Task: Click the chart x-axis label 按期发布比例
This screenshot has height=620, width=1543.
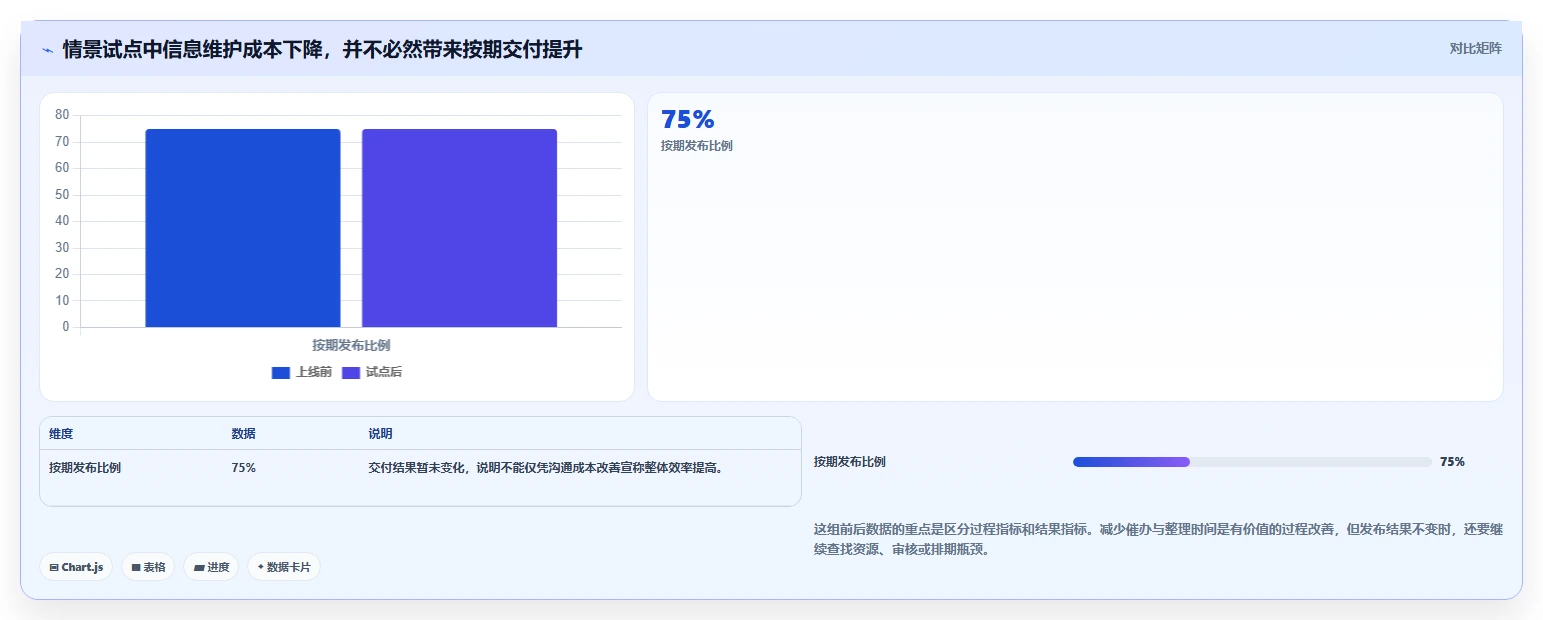Action: tap(351, 345)
